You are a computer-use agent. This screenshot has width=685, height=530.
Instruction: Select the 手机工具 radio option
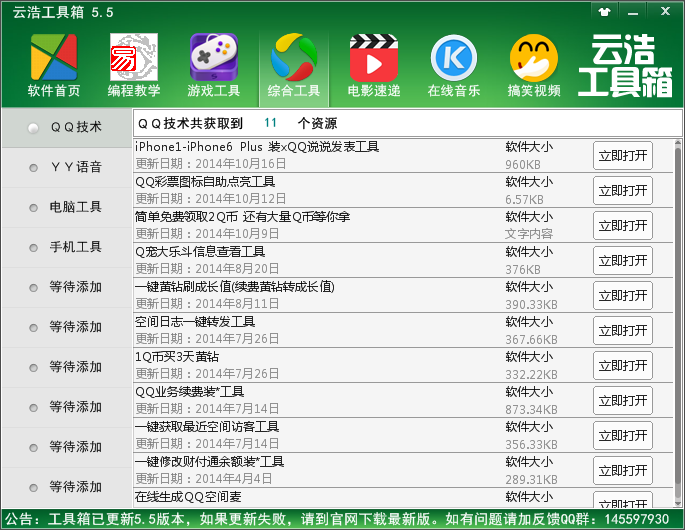[33, 248]
